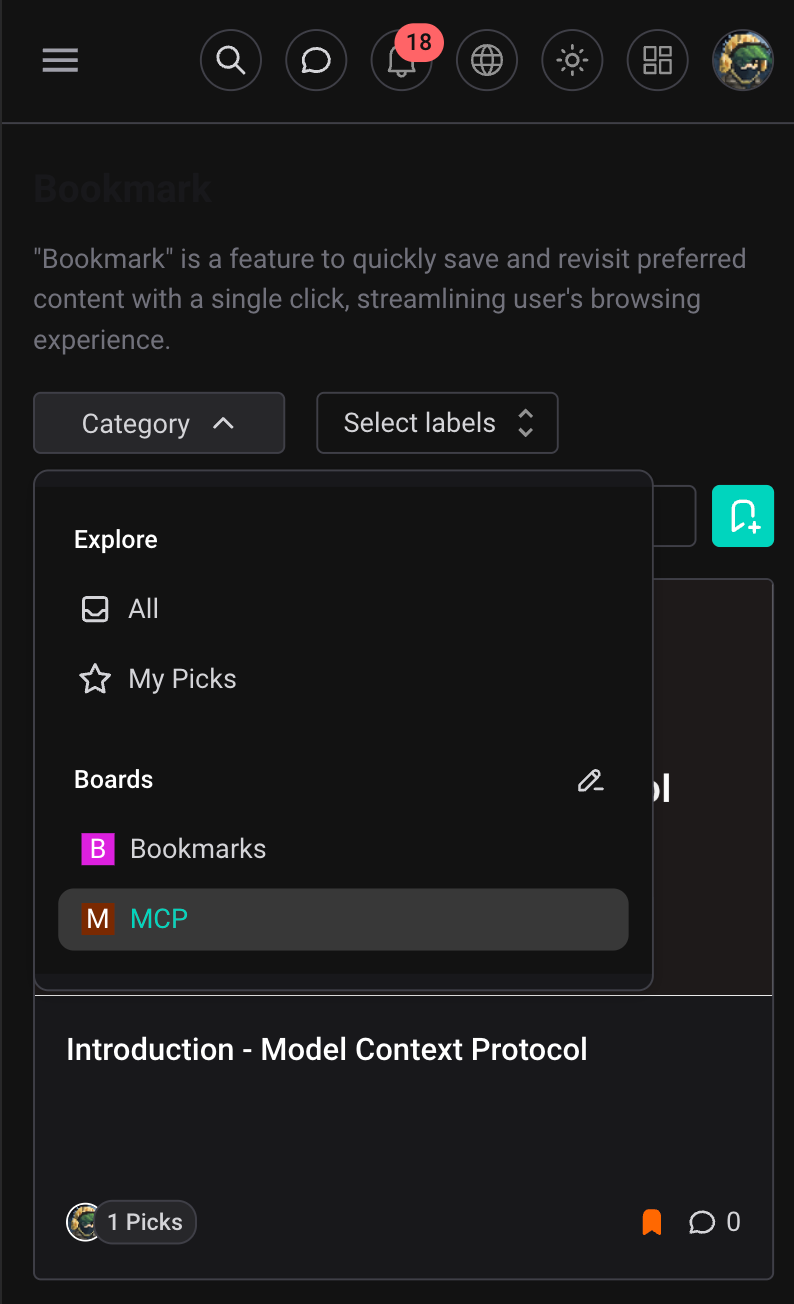794x1304 pixels.
Task: Open the chat messages icon
Action: point(316,61)
